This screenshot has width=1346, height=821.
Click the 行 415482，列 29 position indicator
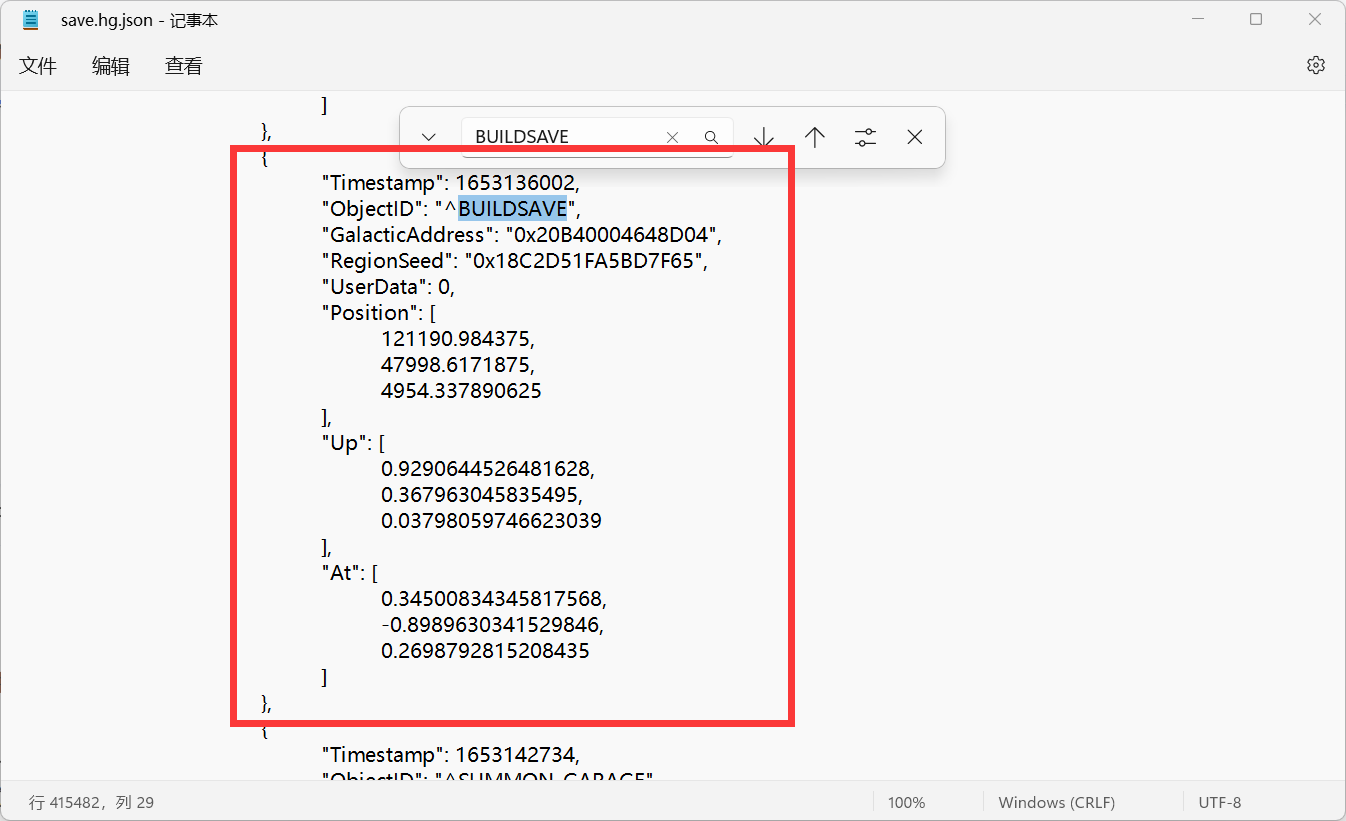91,802
